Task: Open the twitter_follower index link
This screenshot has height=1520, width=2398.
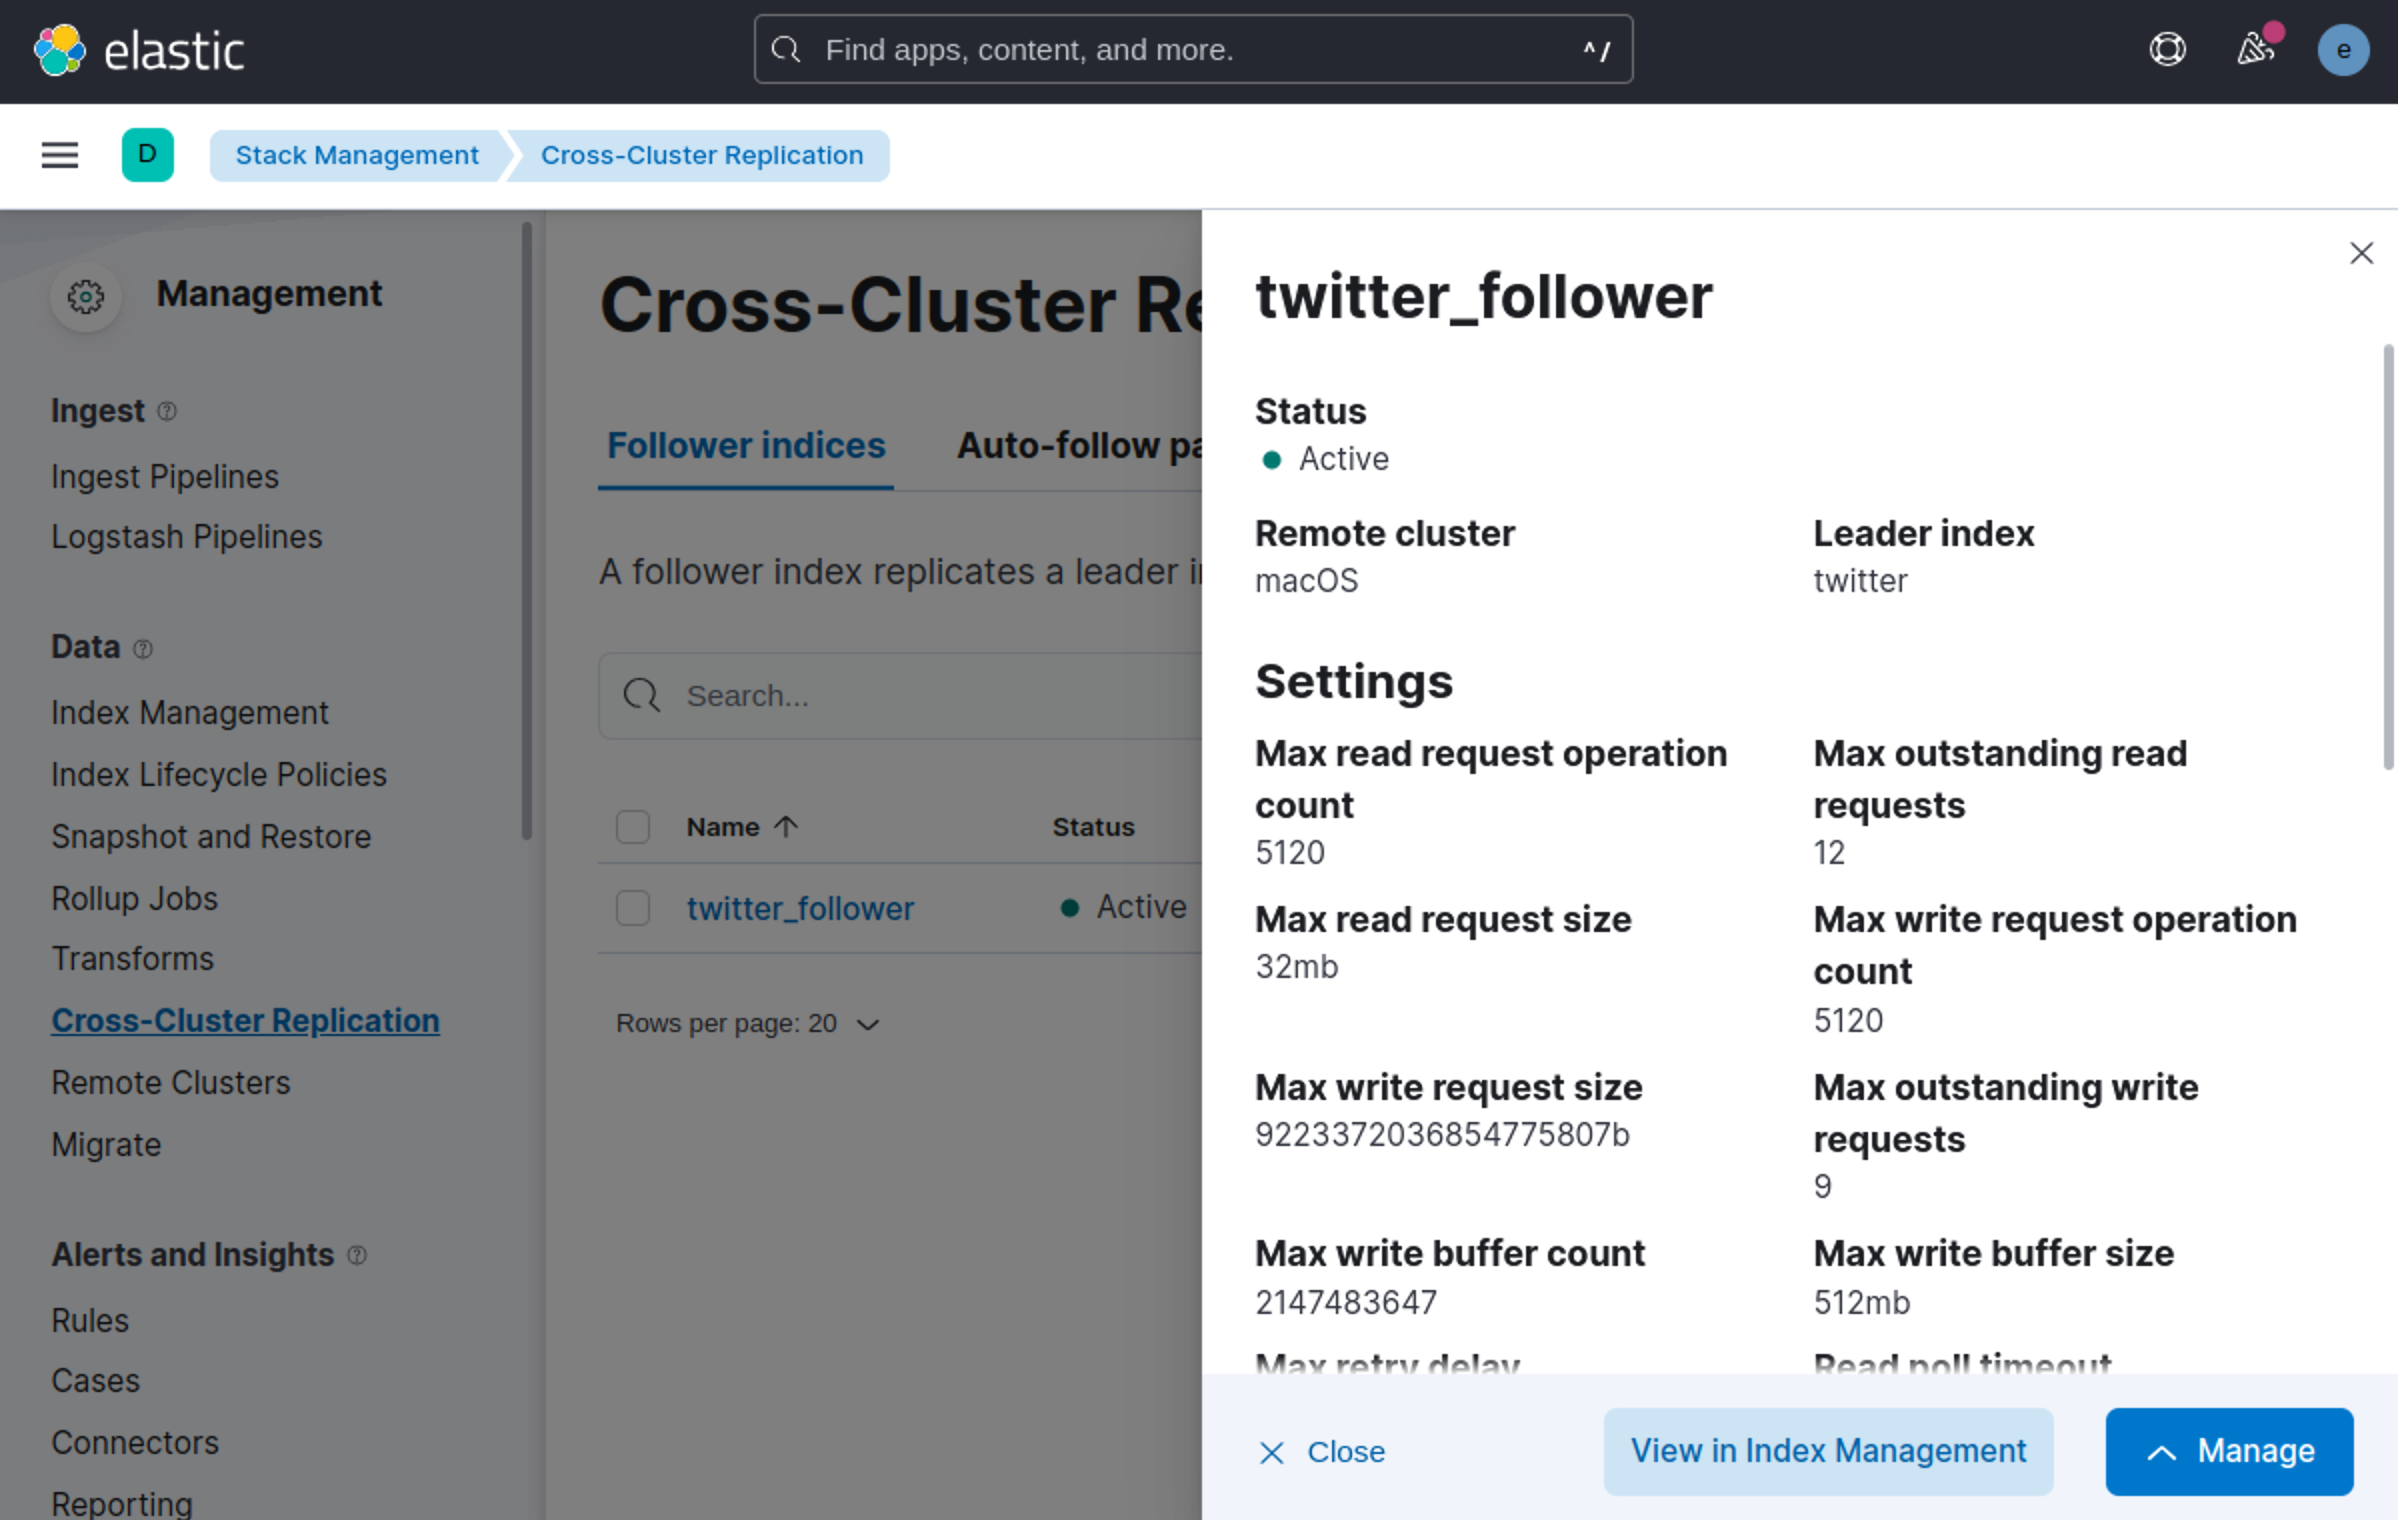Action: click(x=800, y=908)
